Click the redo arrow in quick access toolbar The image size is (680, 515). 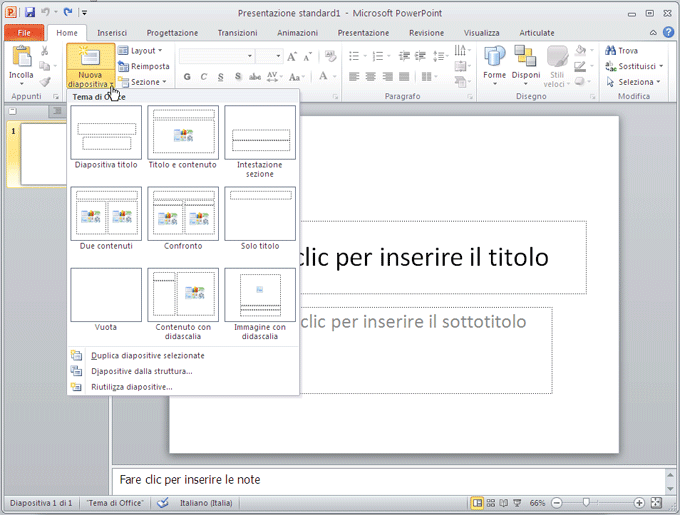pos(68,13)
